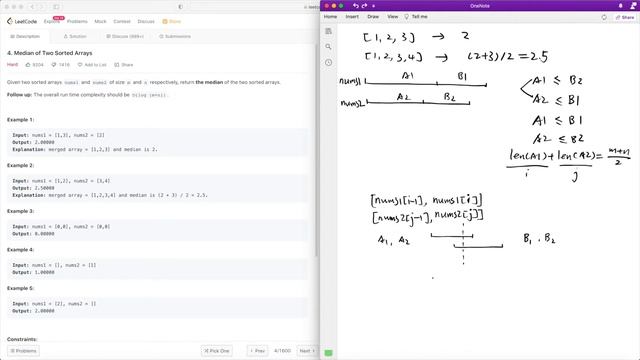The image size is (640, 360).
Task: Click the Share button in OneNote
Action: click(625, 17)
